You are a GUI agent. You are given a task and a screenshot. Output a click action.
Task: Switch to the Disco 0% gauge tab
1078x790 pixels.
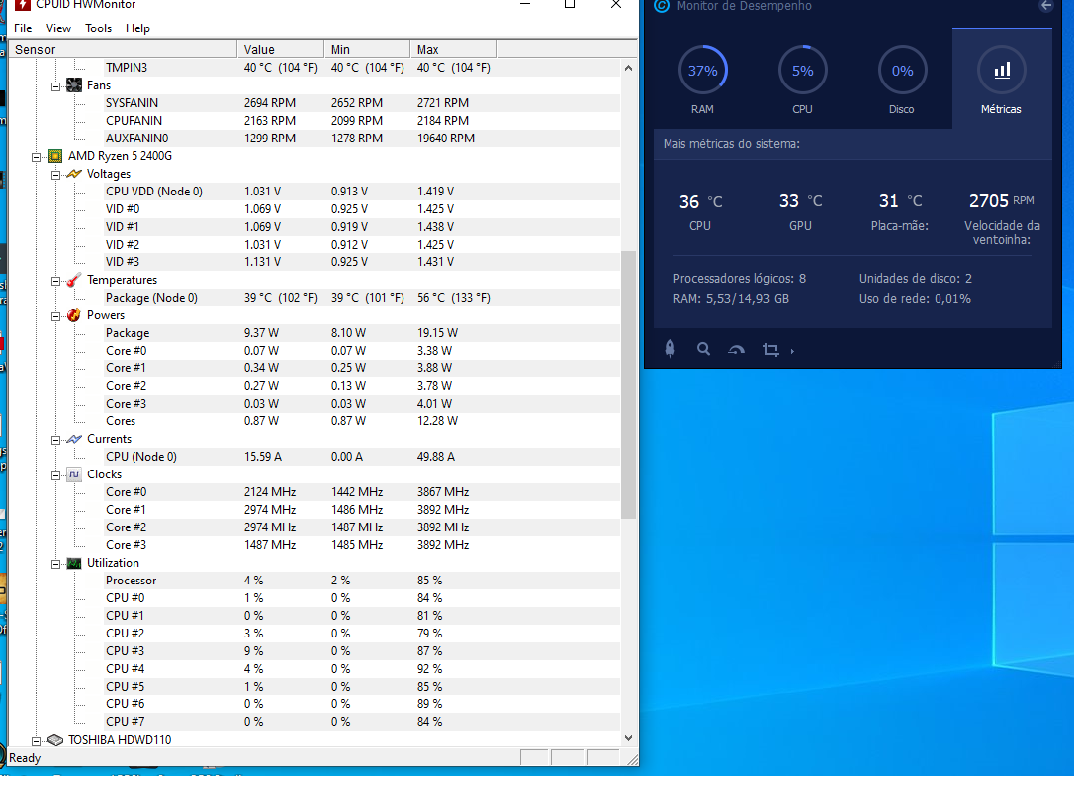coord(902,80)
